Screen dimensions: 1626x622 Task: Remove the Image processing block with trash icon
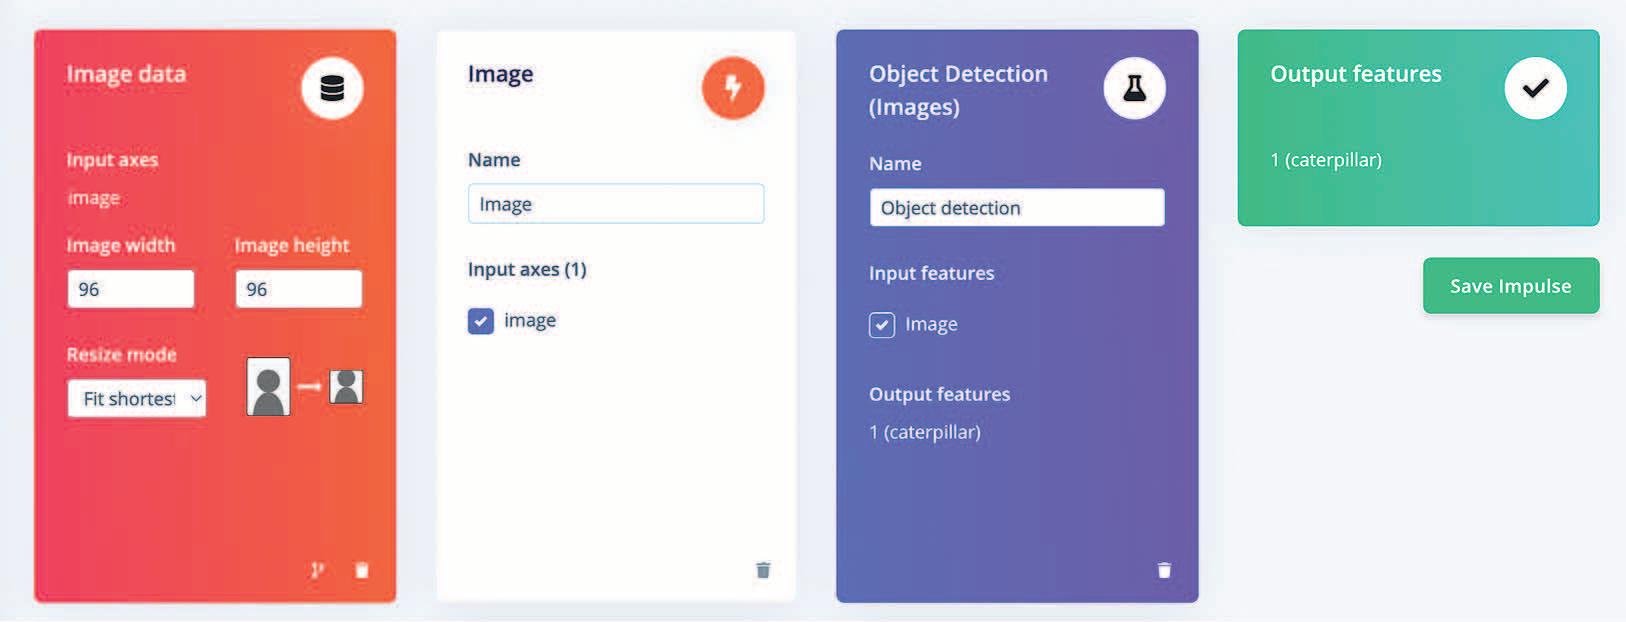point(763,570)
